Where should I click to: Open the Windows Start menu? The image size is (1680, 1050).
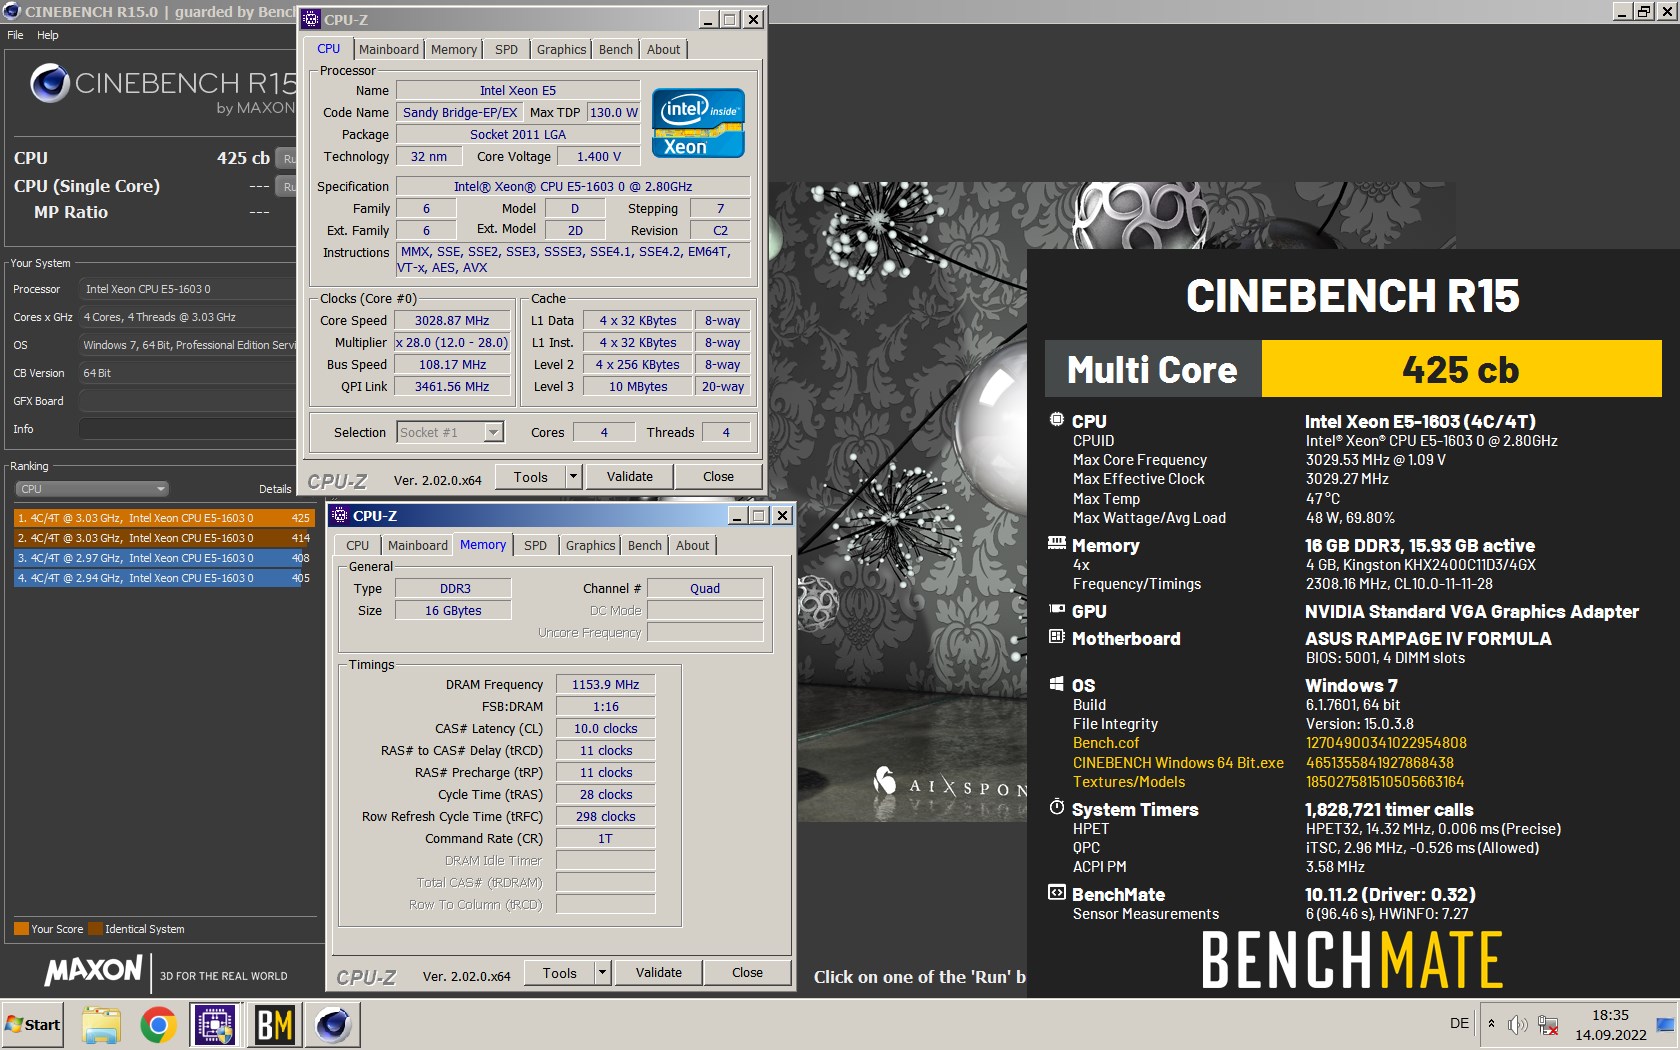click(33, 1025)
